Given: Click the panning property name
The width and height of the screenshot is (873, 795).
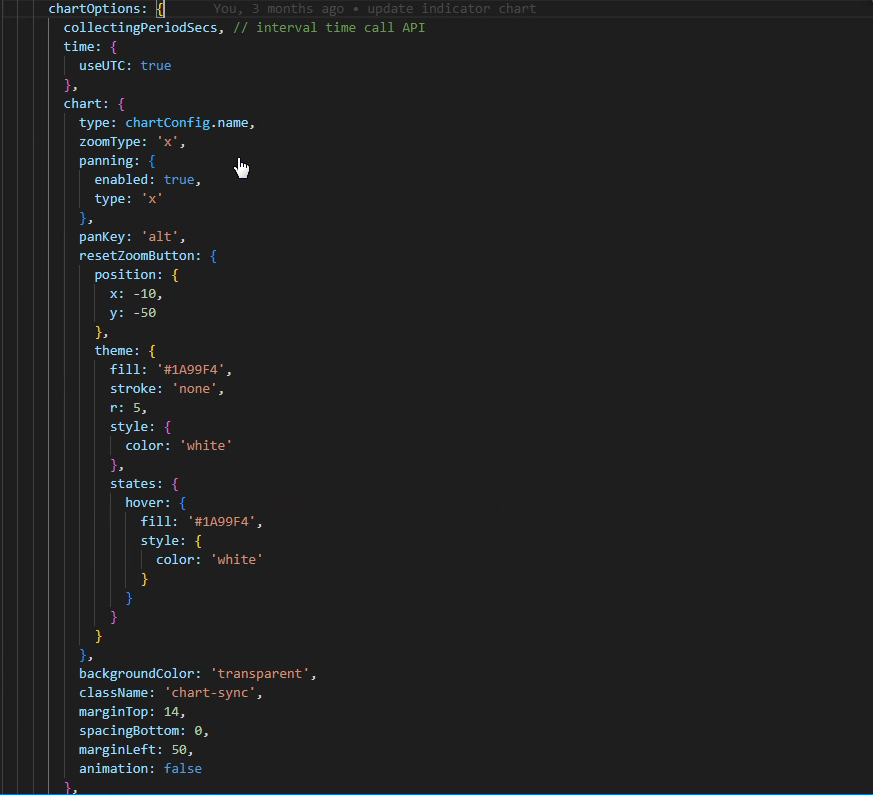Looking at the screenshot, I should point(105,161).
